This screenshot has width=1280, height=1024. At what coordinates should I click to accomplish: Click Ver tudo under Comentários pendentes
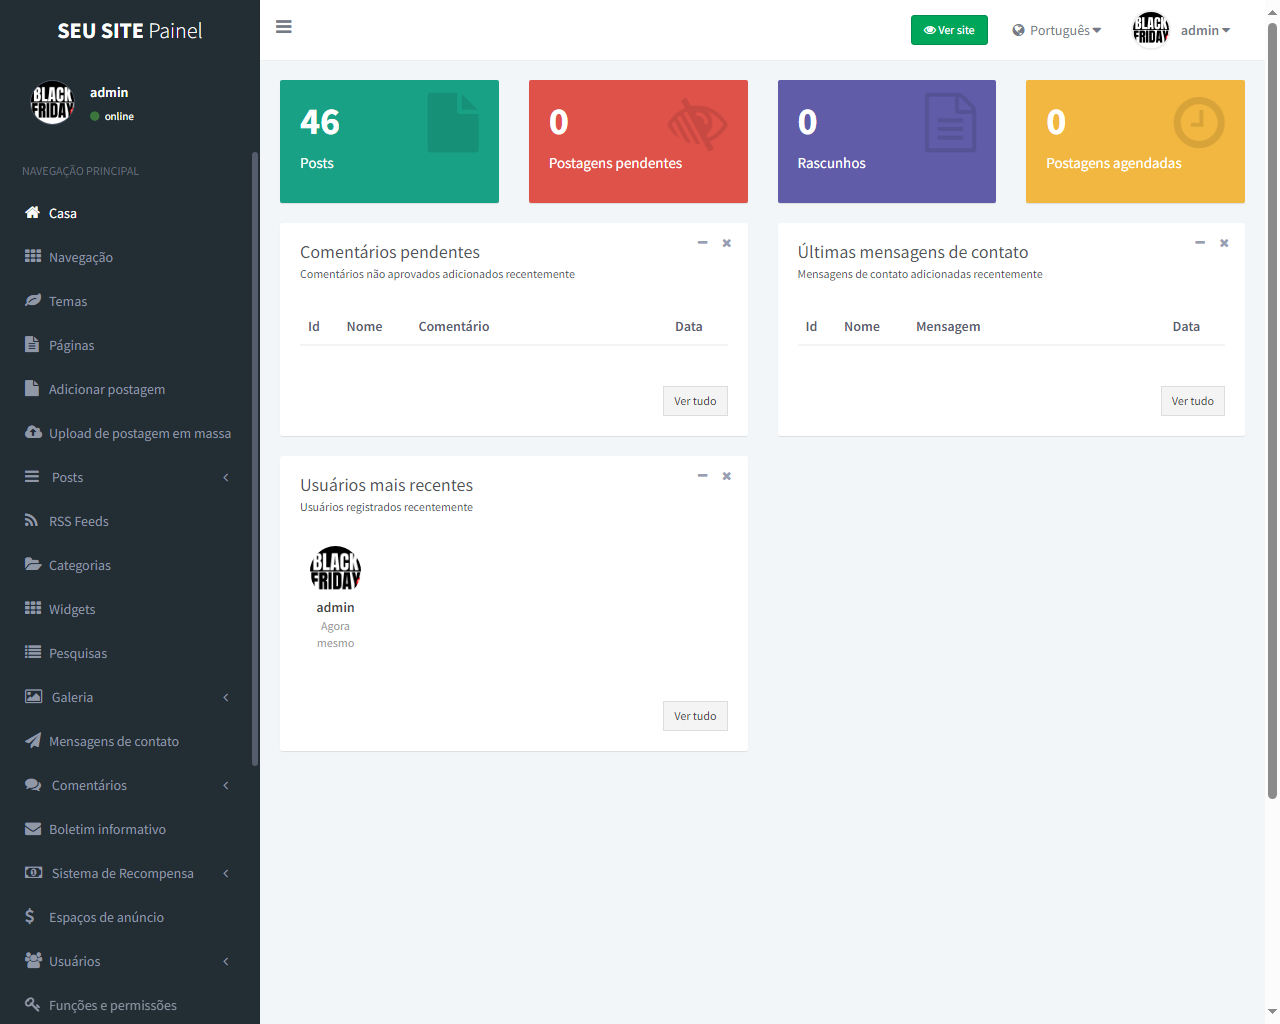coord(695,401)
